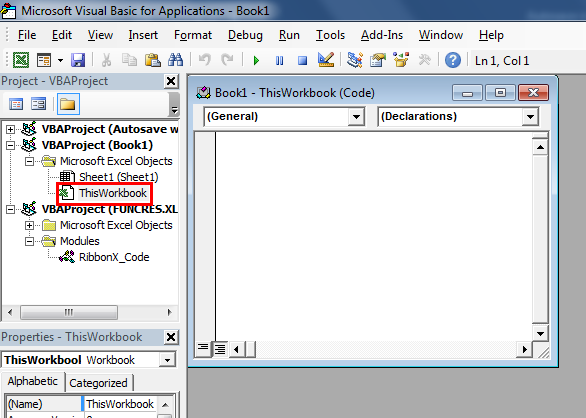Collapse VBAProject (Book1) tree node

tap(10, 145)
